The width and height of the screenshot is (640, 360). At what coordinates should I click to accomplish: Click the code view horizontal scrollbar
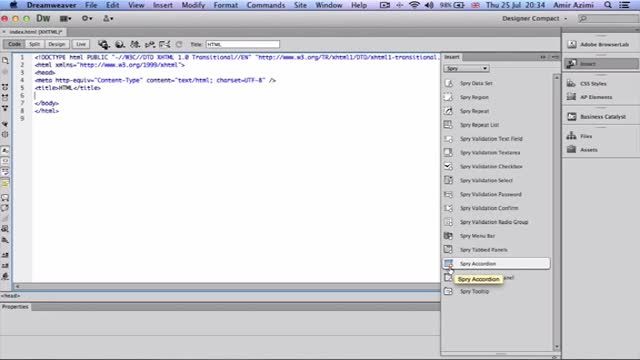coord(227,287)
